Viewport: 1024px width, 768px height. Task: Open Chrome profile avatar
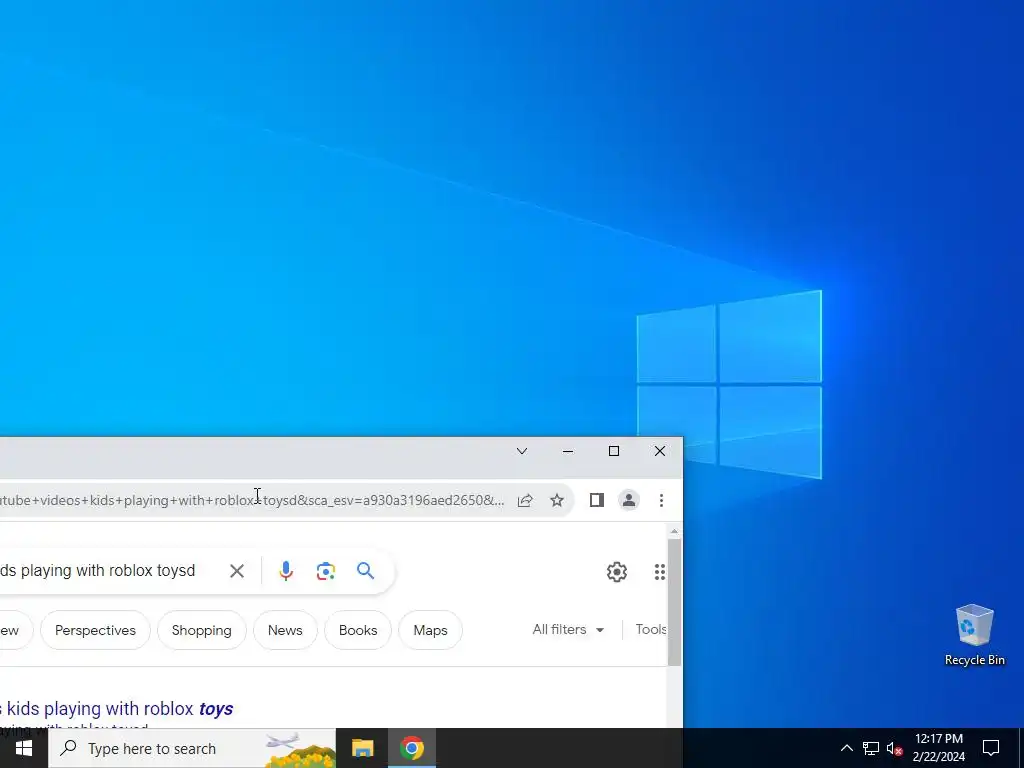click(629, 500)
